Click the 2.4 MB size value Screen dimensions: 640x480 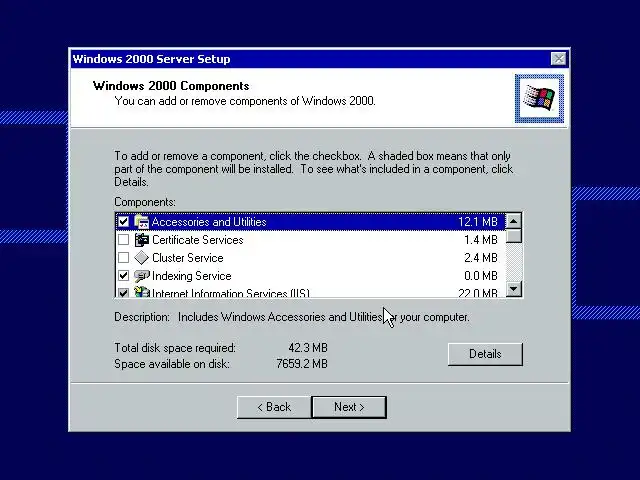[x=480, y=258]
